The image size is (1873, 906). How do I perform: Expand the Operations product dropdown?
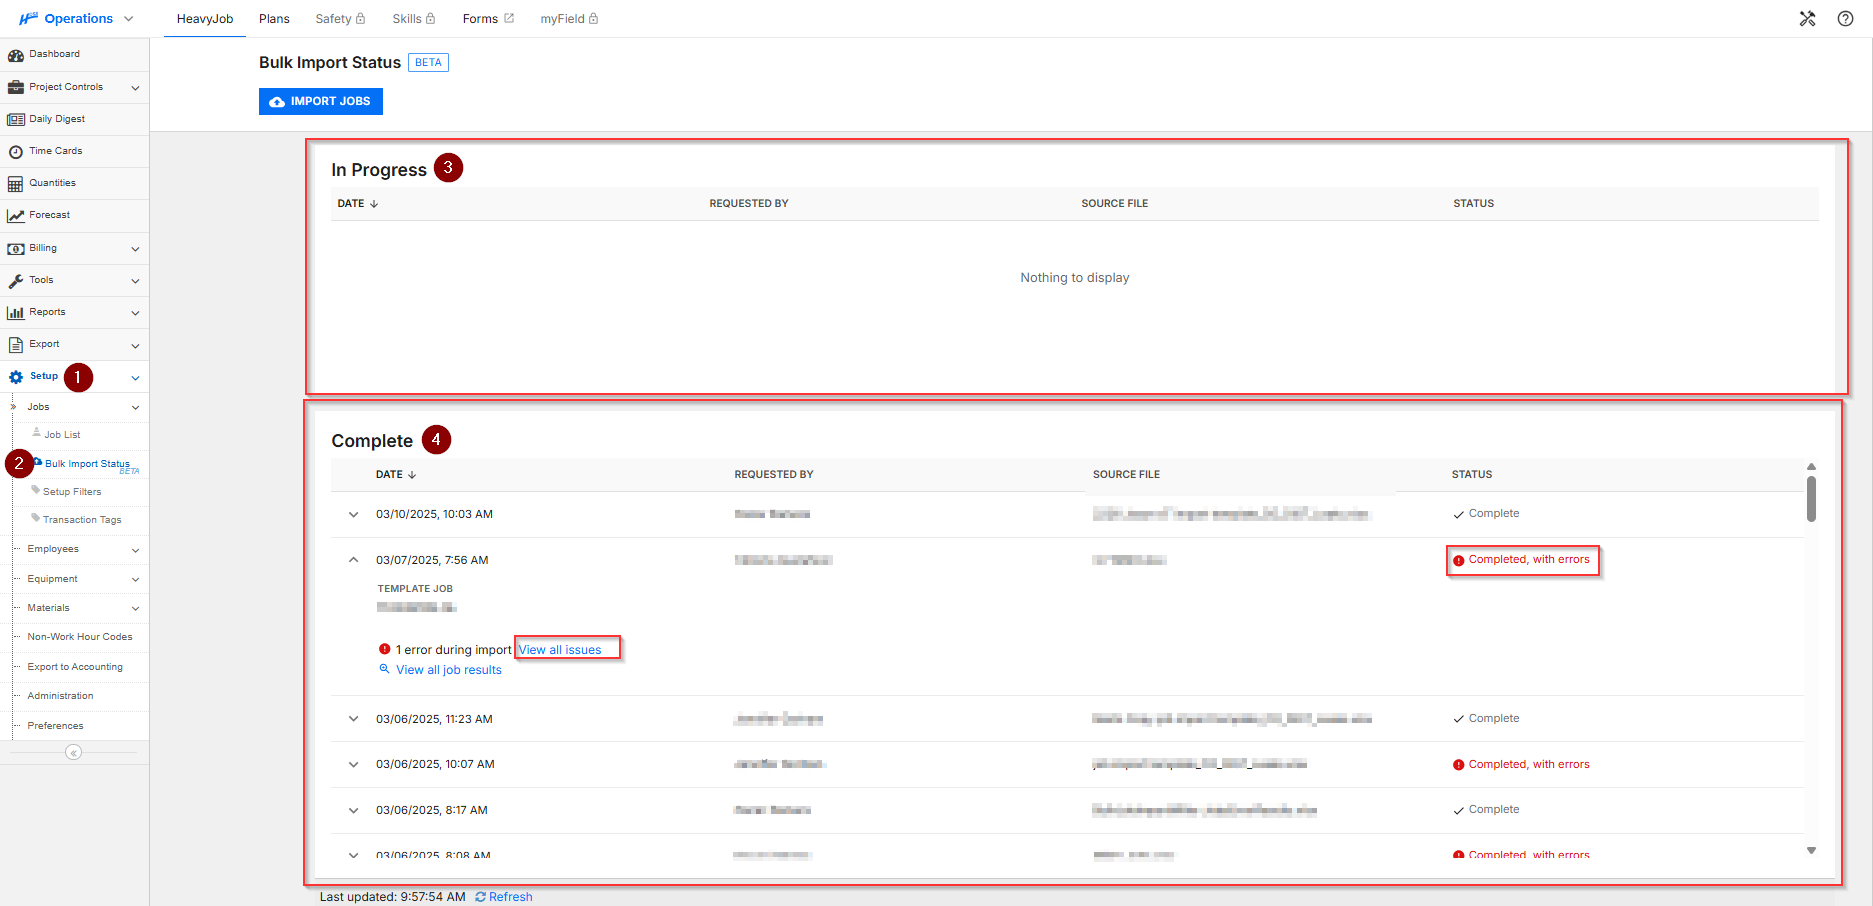coord(128,19)
